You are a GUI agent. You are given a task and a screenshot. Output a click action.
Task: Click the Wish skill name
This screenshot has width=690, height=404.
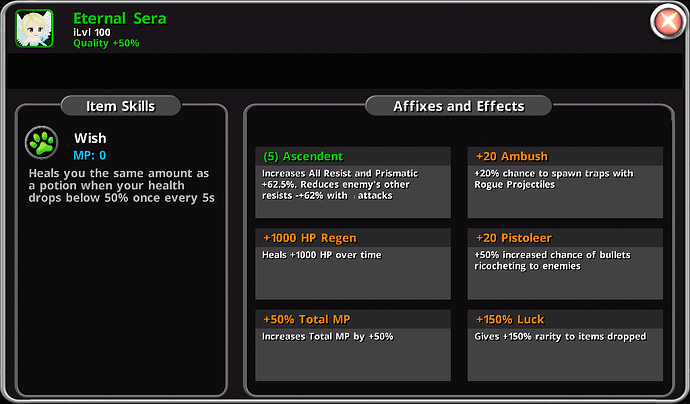[90, 138]
